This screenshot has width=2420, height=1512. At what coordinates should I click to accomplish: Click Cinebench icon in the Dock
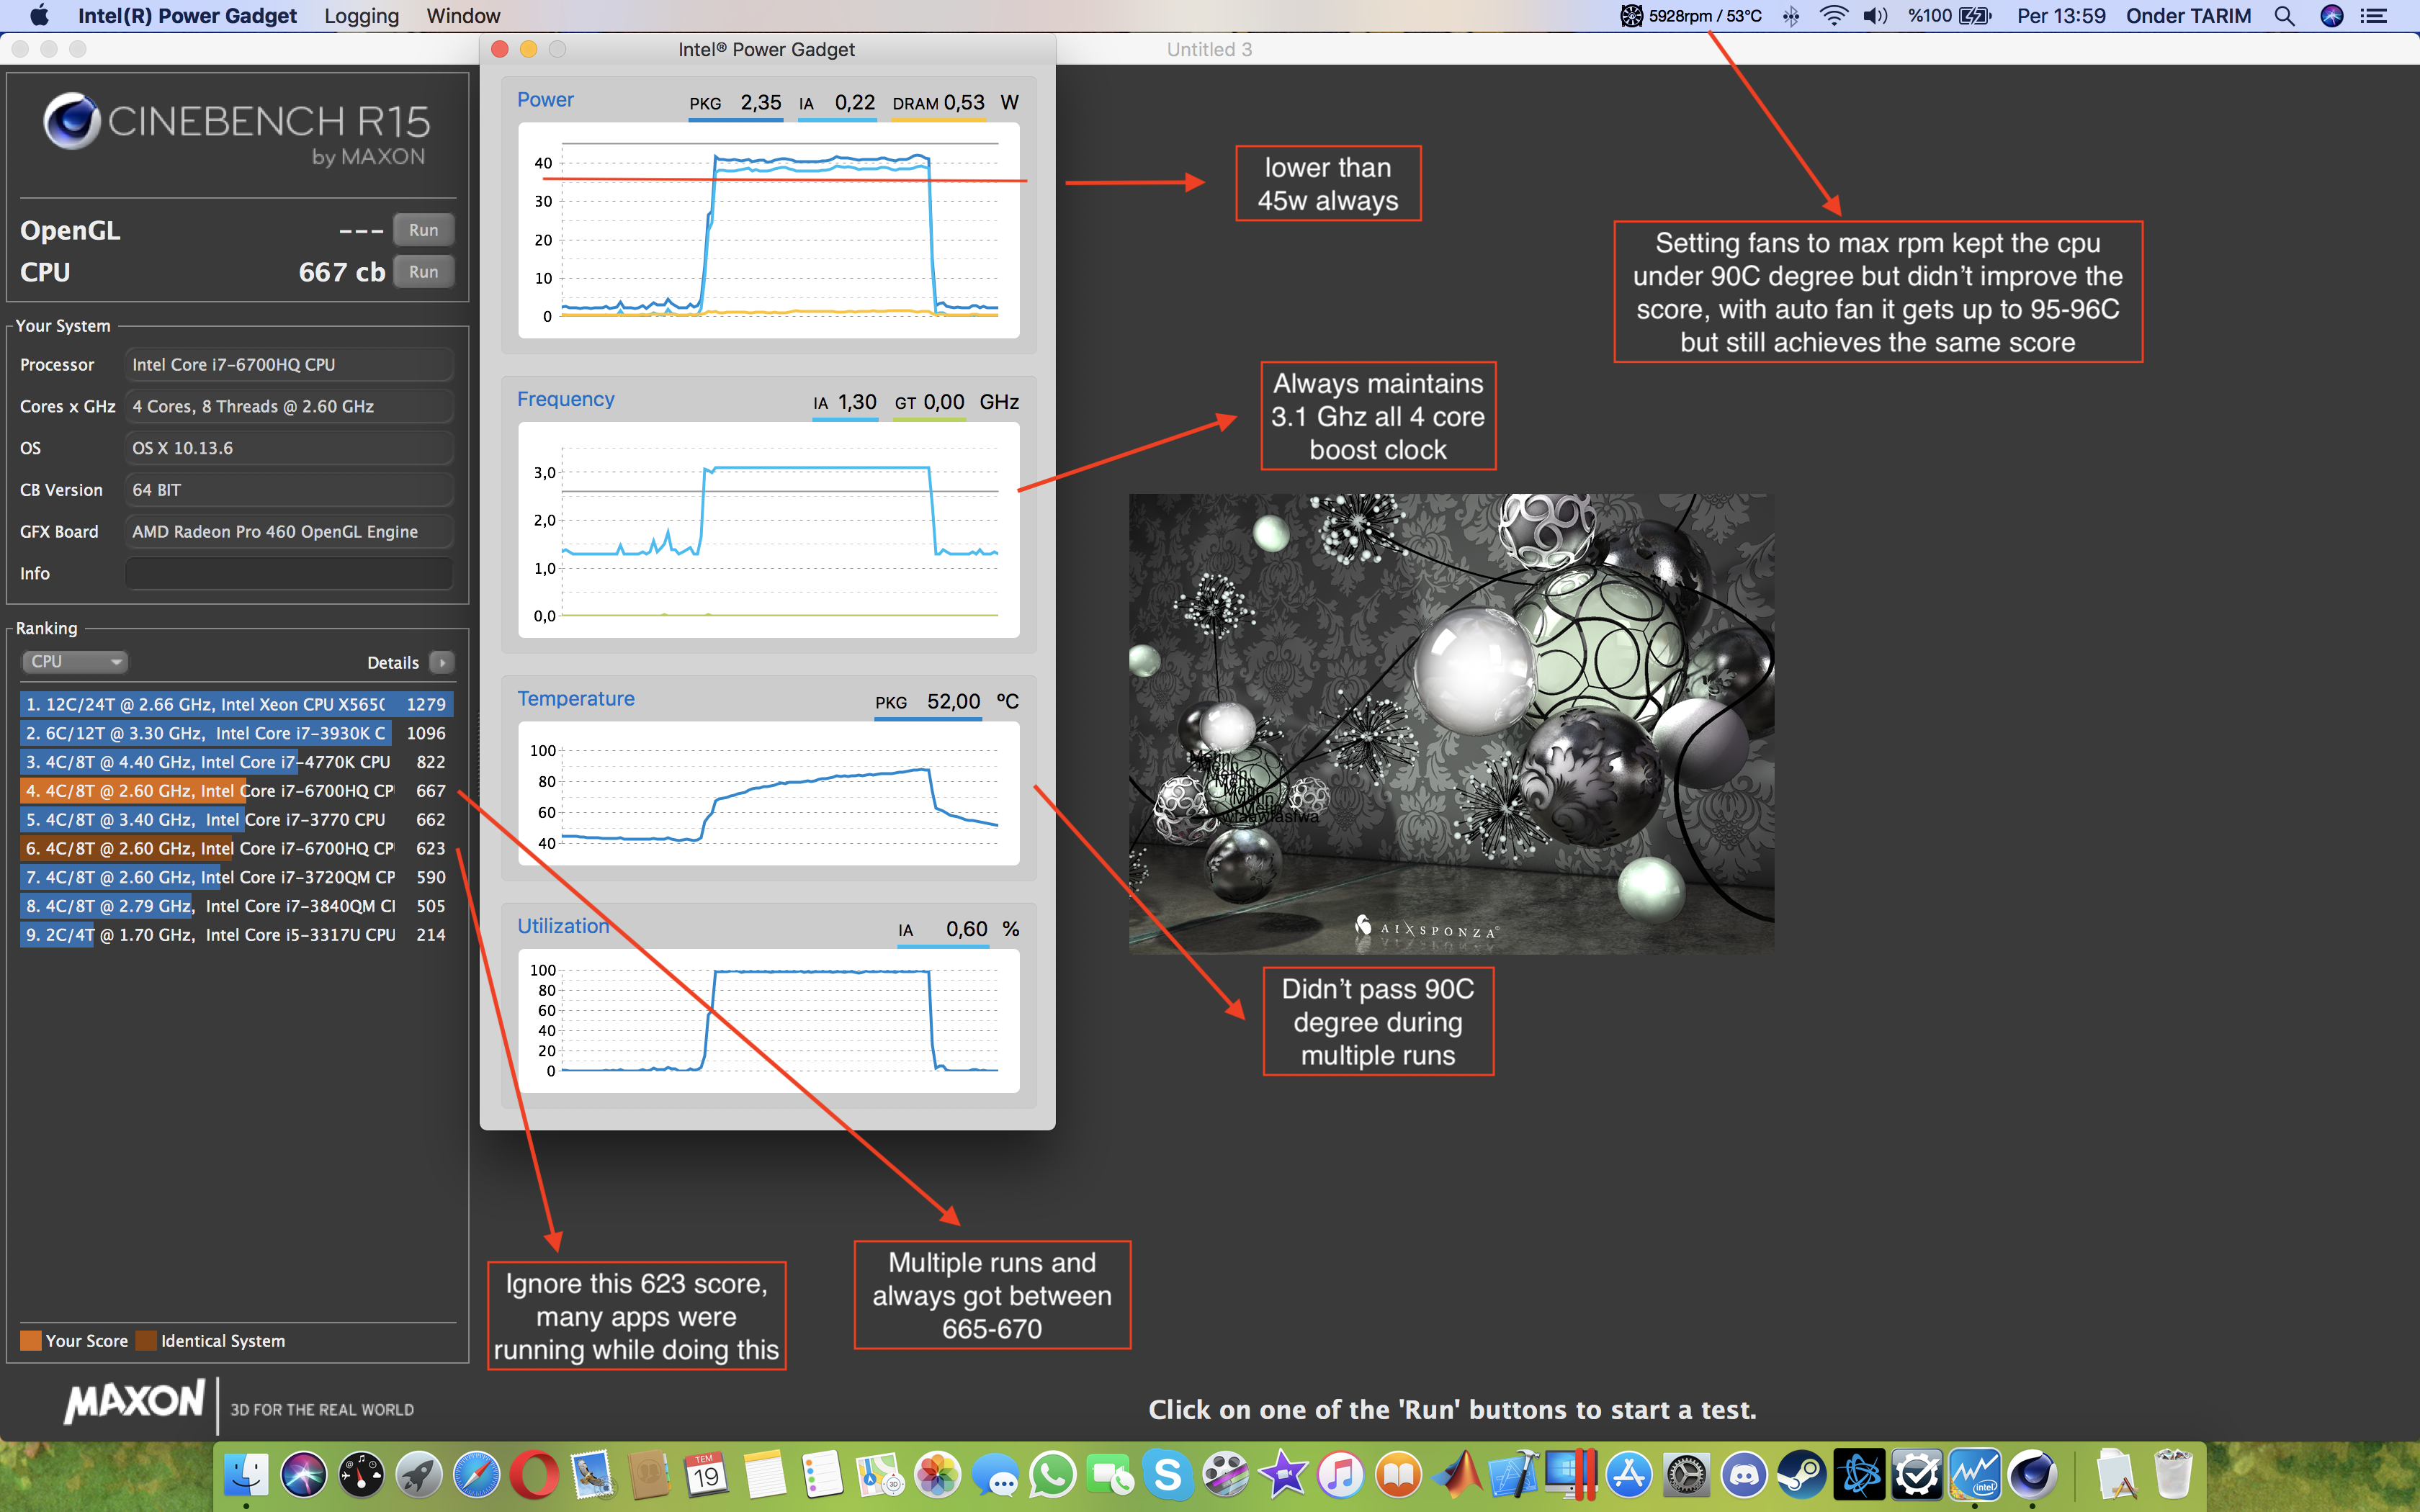click(x=2033, y=1475)
